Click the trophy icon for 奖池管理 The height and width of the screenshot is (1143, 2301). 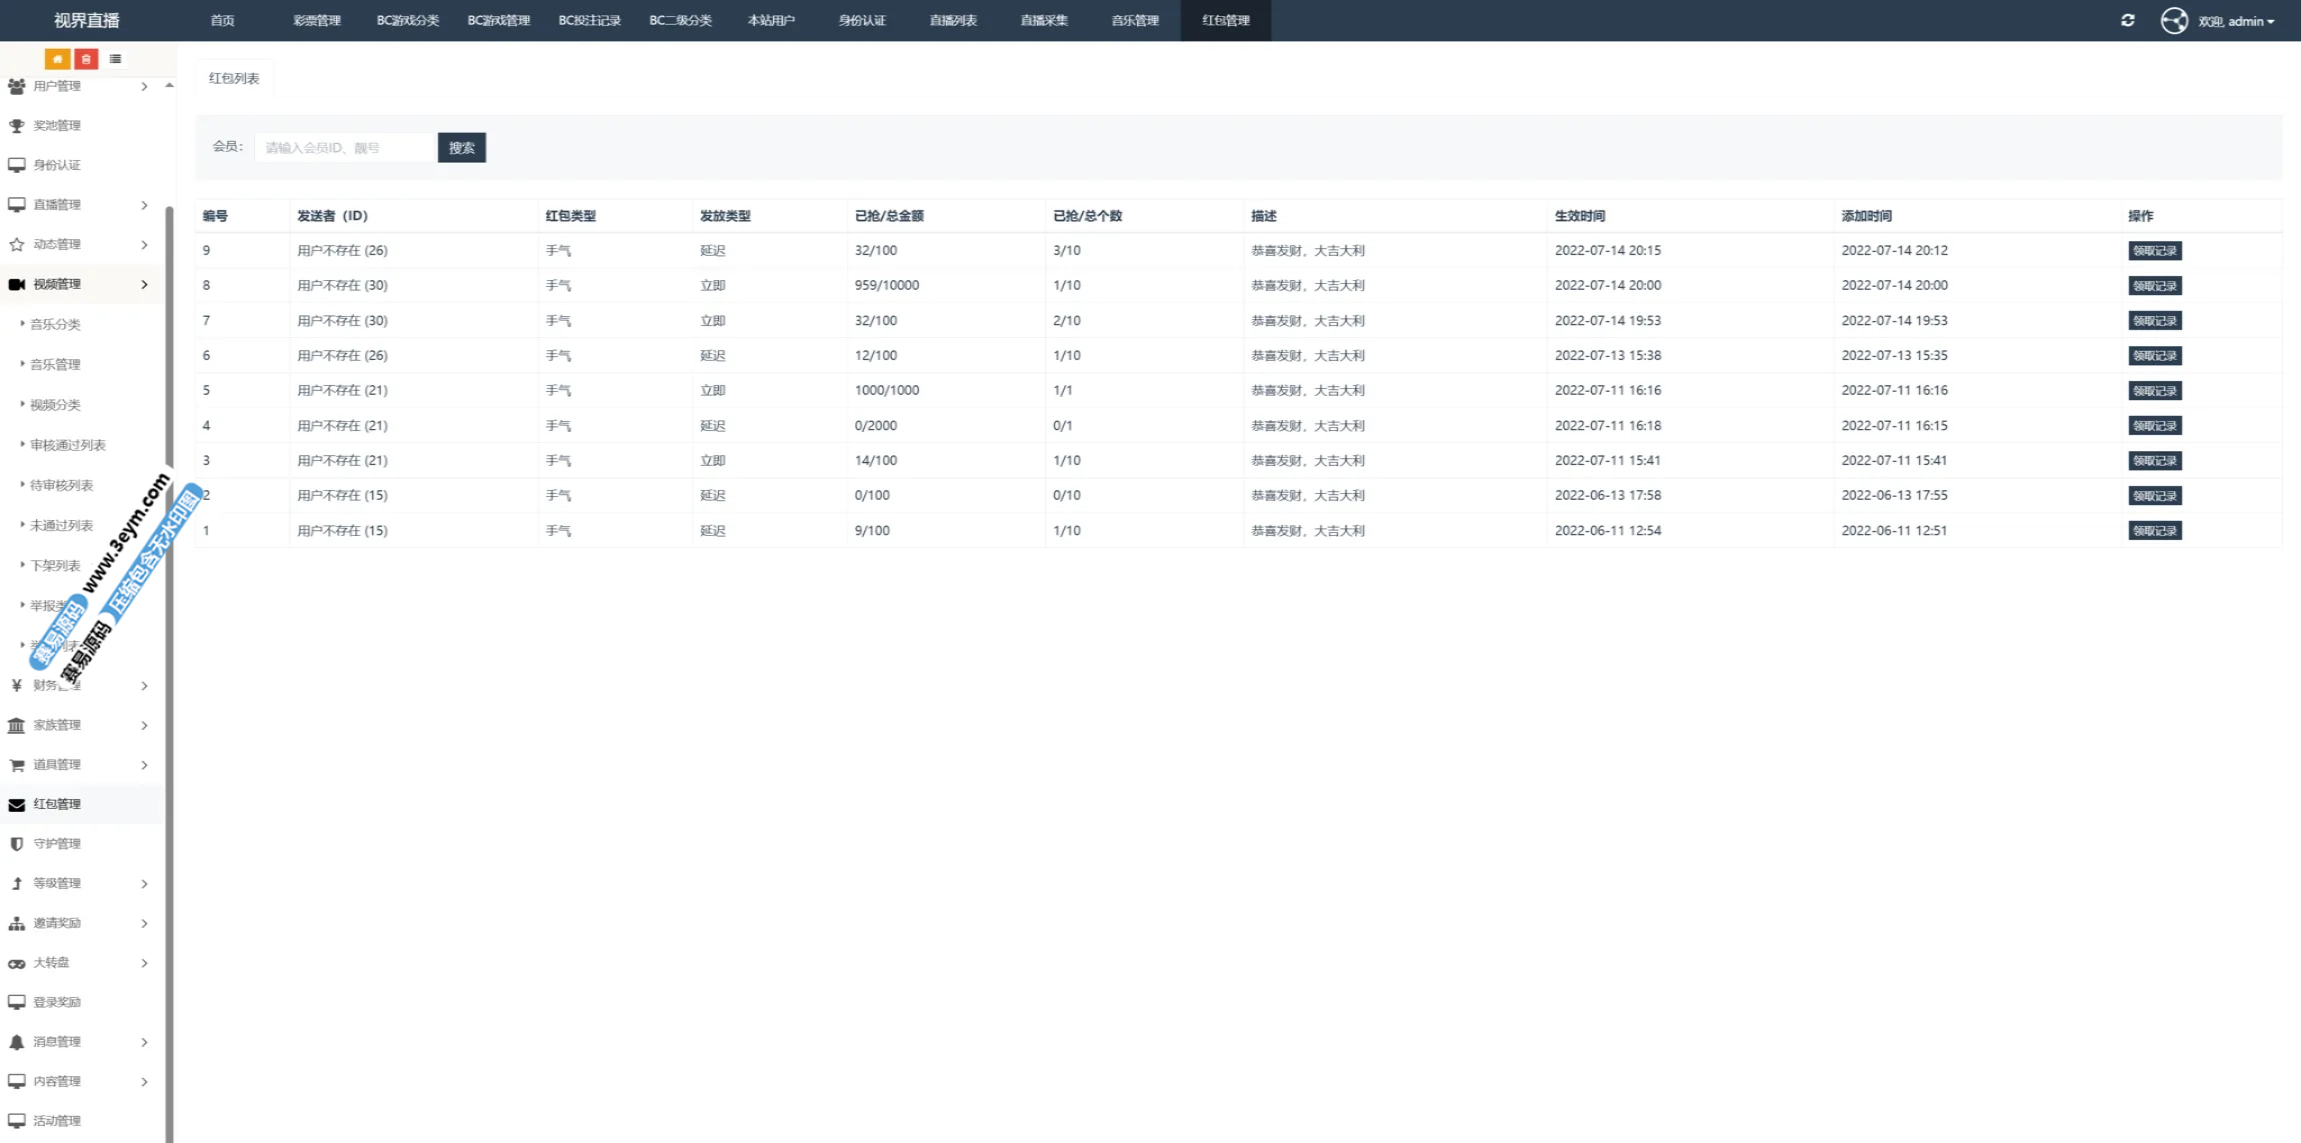coord(17,126)
